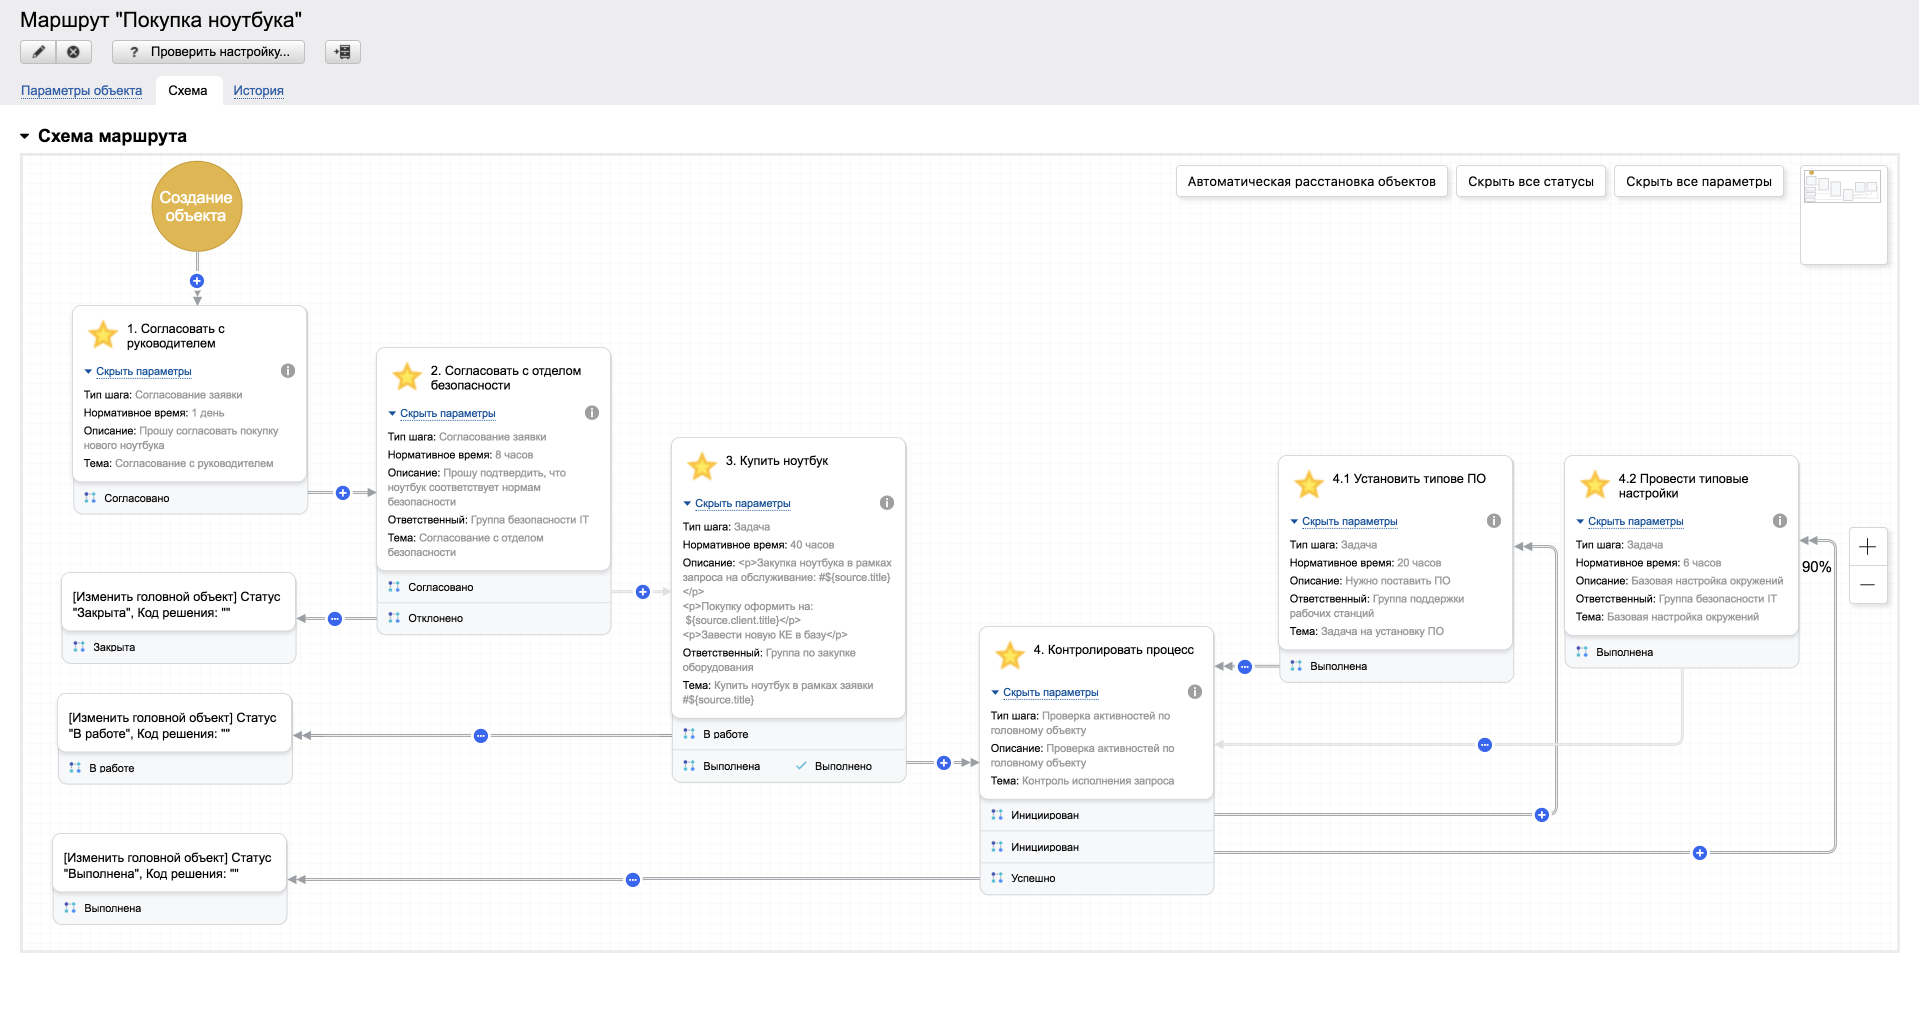The image size is (1919, 1018).
Task: Click the delete route icon button
Action: point(74,52)
